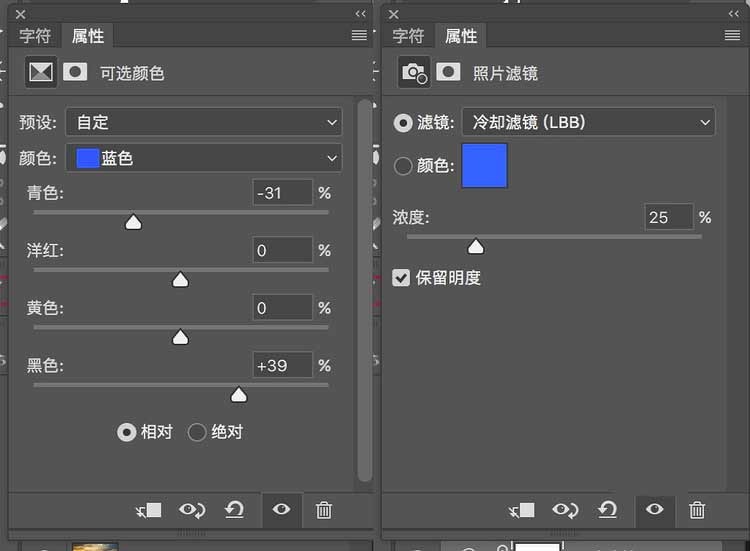
Task: Open panel menu of Photo Filter panel
Action: click(732, 35)
